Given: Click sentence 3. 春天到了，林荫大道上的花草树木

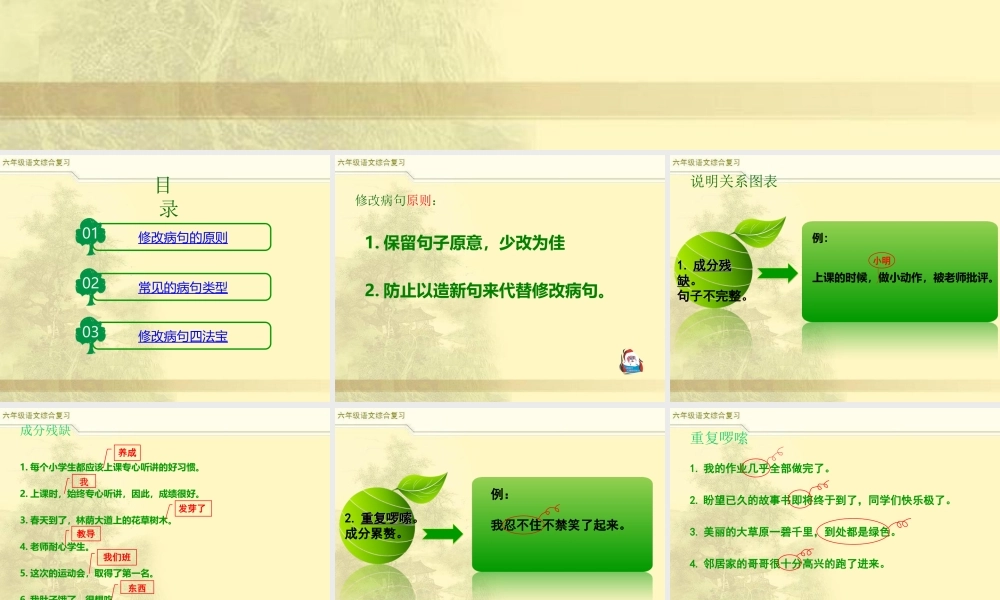Looking at the screenshot, I should [x=96, y=520].
